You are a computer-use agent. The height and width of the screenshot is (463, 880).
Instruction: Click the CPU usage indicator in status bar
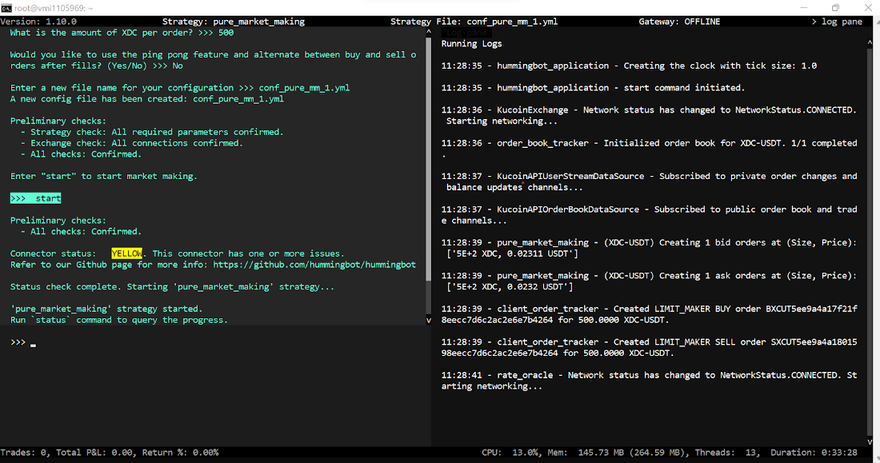click(x=512, y=453)
